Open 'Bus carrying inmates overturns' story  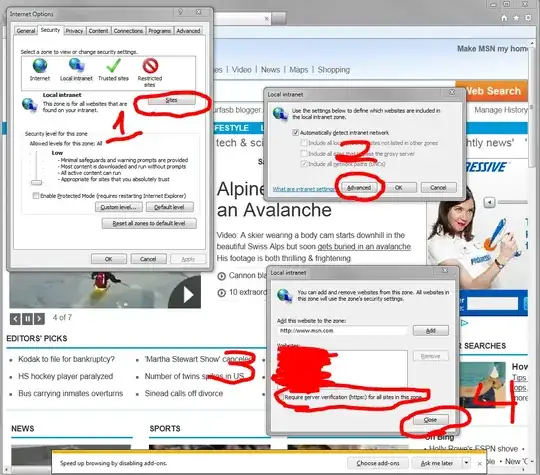(x=71, y=393)
